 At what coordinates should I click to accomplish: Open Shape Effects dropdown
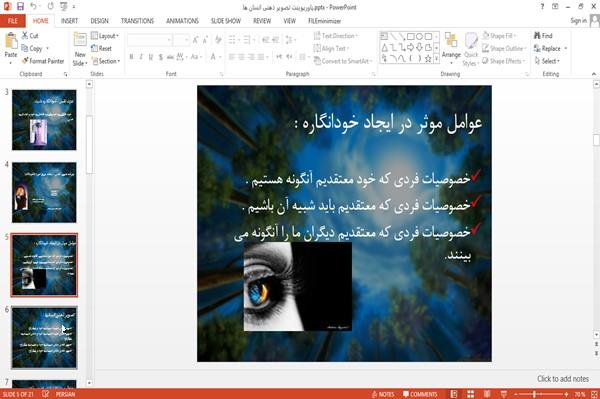click(x=504, y=61)
